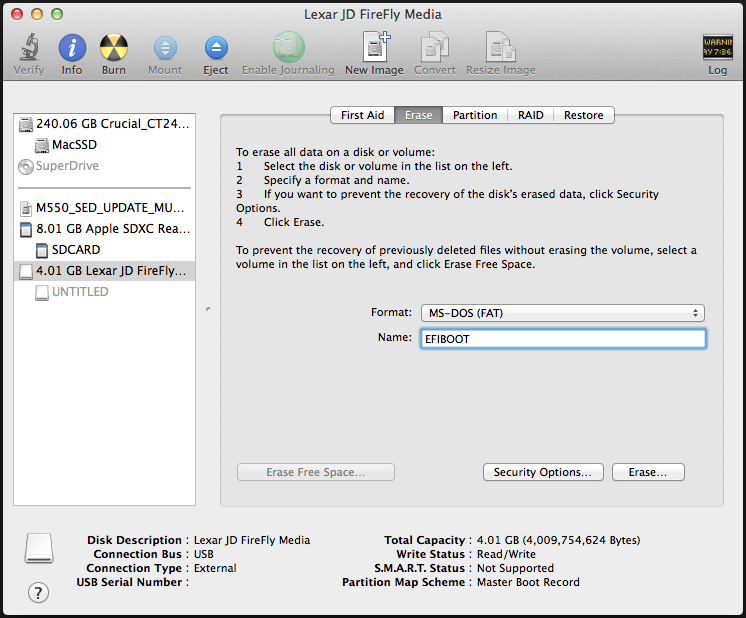Screen dimensions: 746x618
Task: Zoom the window with green button
Action: pos(57,14)
